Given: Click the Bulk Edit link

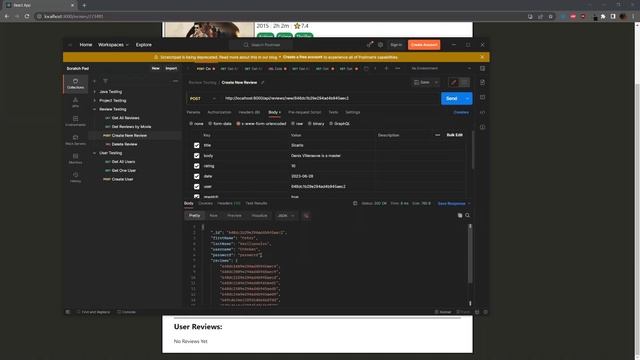Looking at the screenshot, I should [x=455, y=135].
